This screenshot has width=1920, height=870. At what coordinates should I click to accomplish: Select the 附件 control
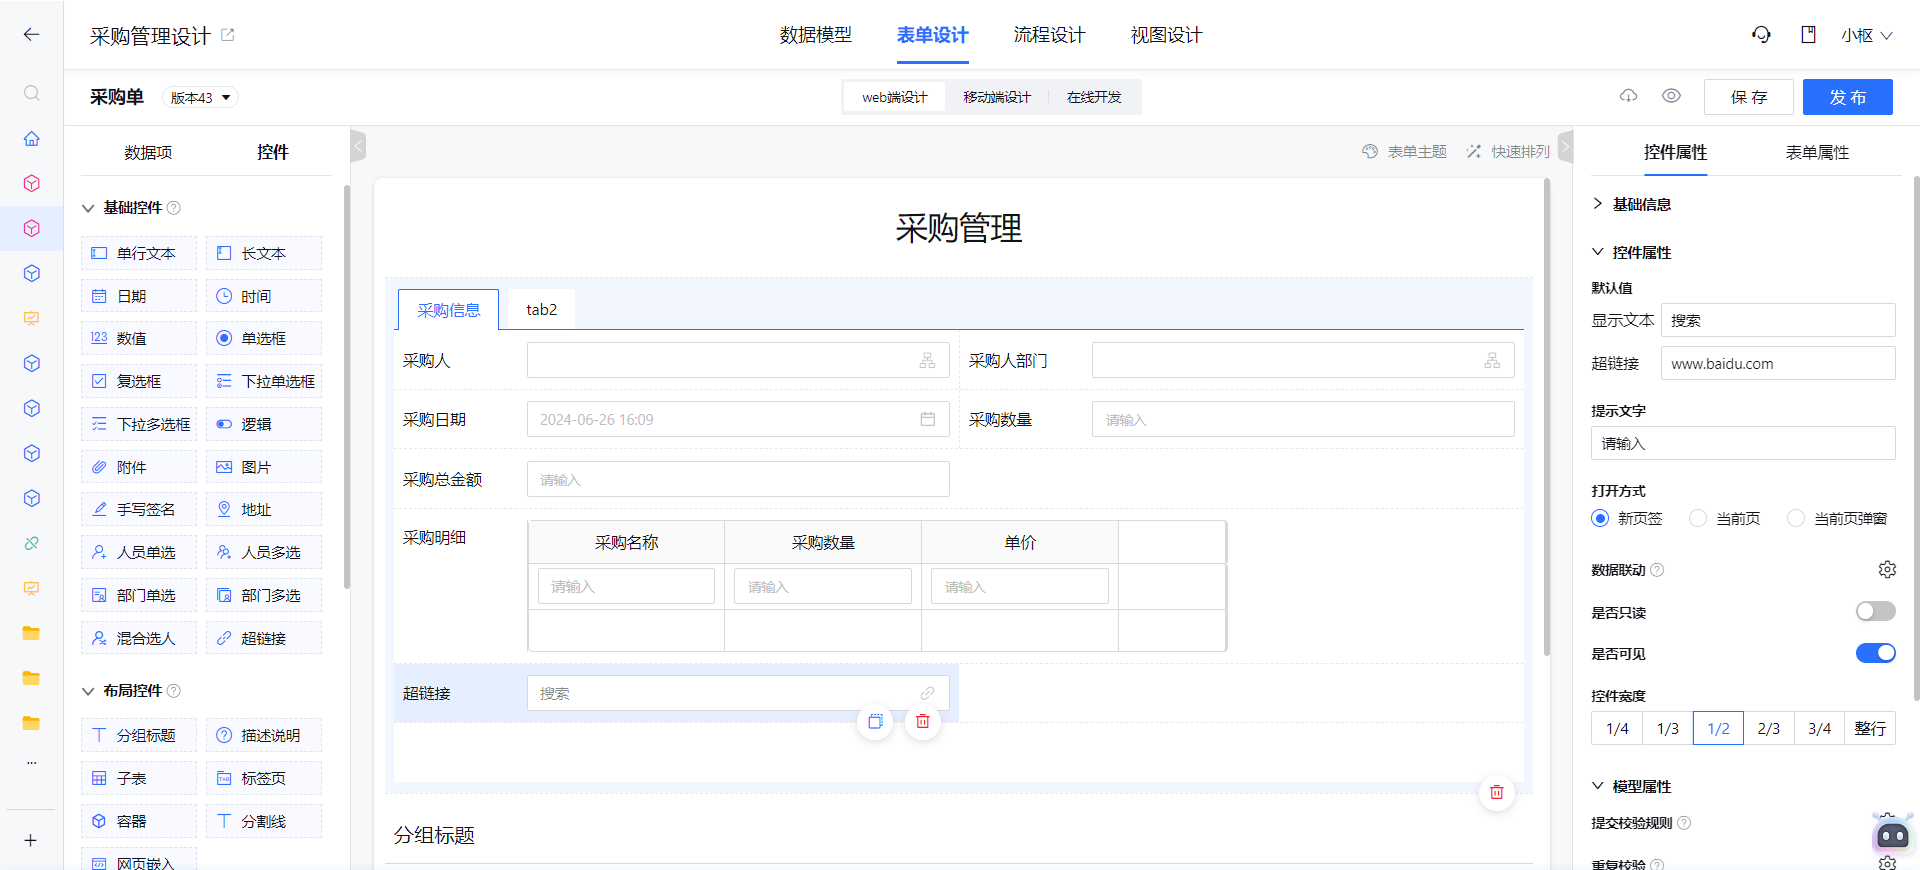pyautogui.click(x=139, y=467)
